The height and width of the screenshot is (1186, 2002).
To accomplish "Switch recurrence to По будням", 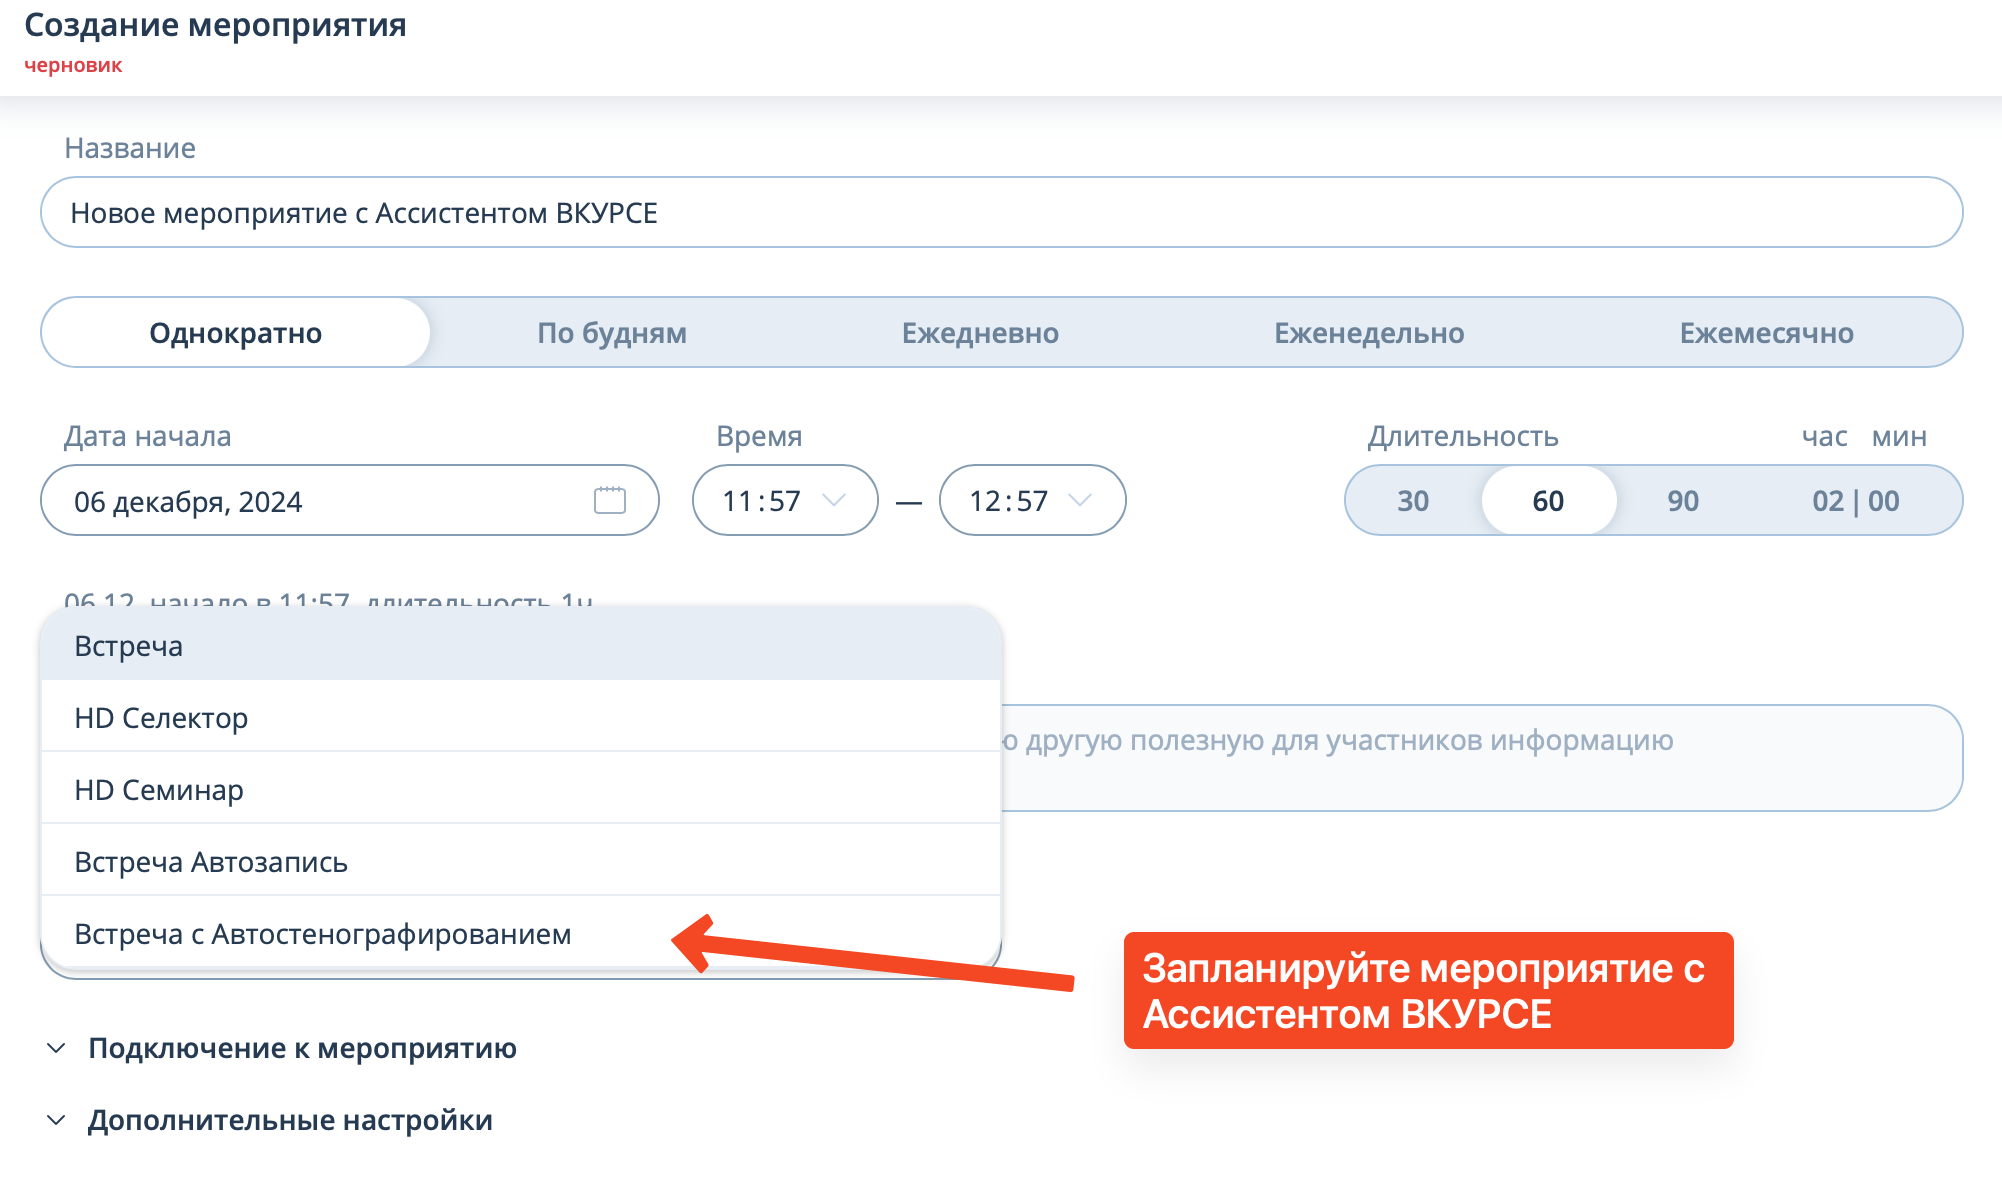I will point(612,332).
